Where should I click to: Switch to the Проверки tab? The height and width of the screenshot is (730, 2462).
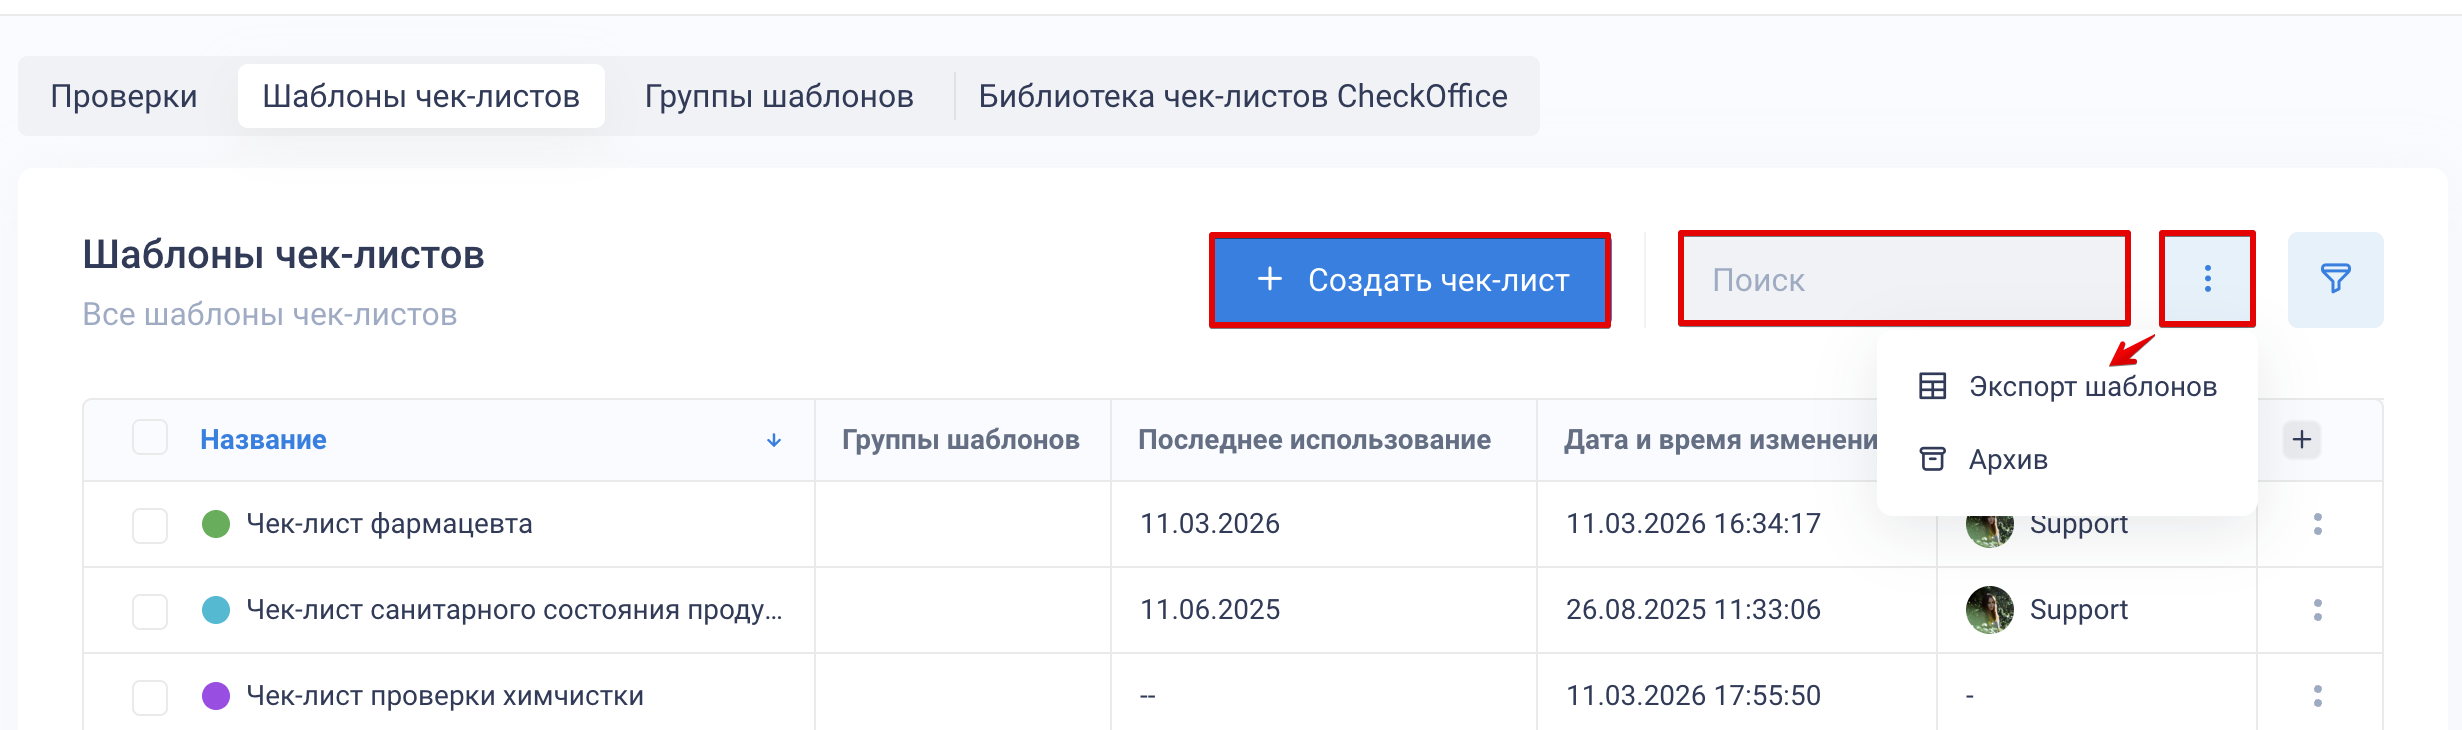pyautogui.click(x=124, y=96)
